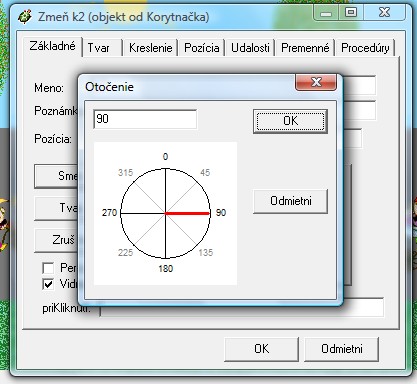Cancel rotation with Odmietni in Otočenie dialog
Screen dimensions: 417x384
point(290,201)
